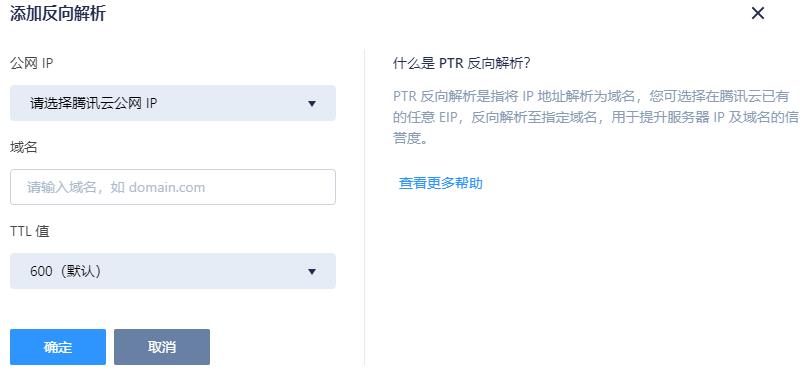Open the 请选择腾讯云公网 IP selector
The width and height of the screenshot is (801, 373).
tap(173, 103)
